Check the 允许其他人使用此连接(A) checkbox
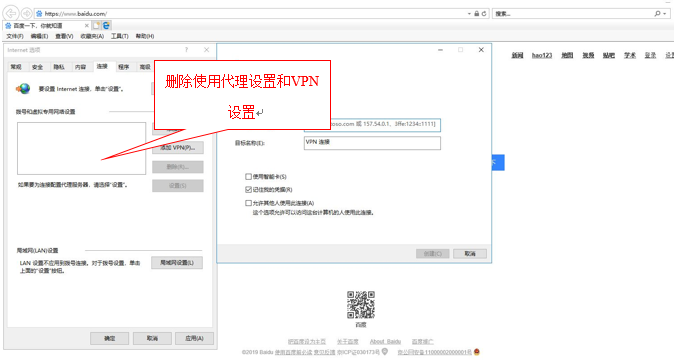This screenshot has height=360, width=674. click(248, 203)
